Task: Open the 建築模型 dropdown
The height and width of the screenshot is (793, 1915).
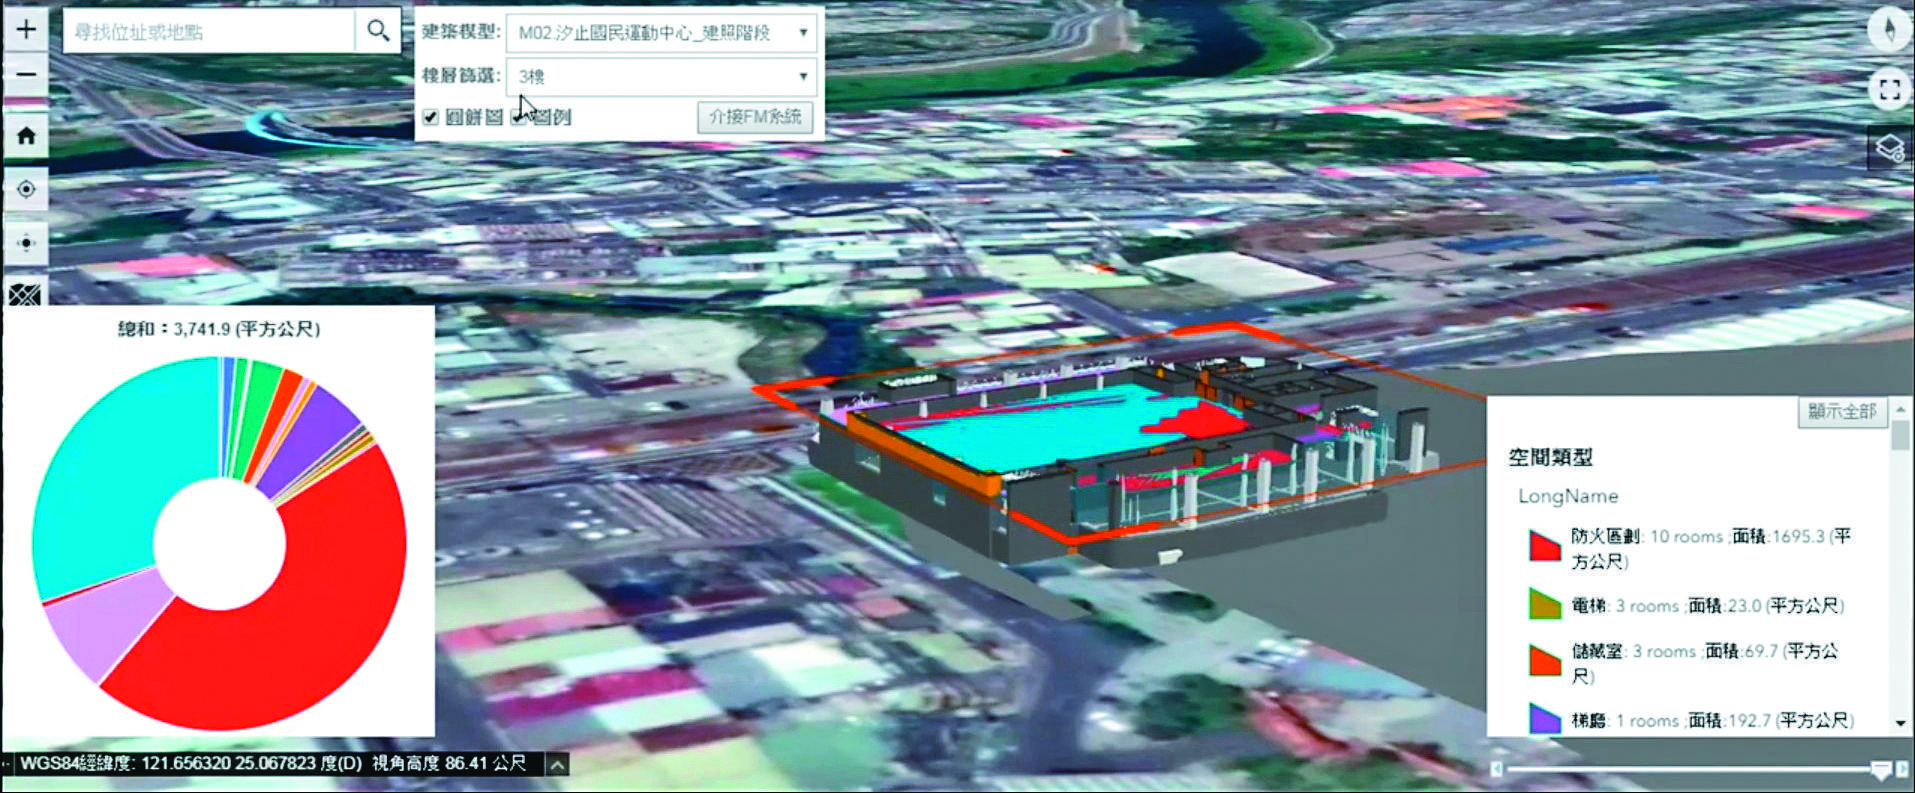Action: [x=661, y=33]
